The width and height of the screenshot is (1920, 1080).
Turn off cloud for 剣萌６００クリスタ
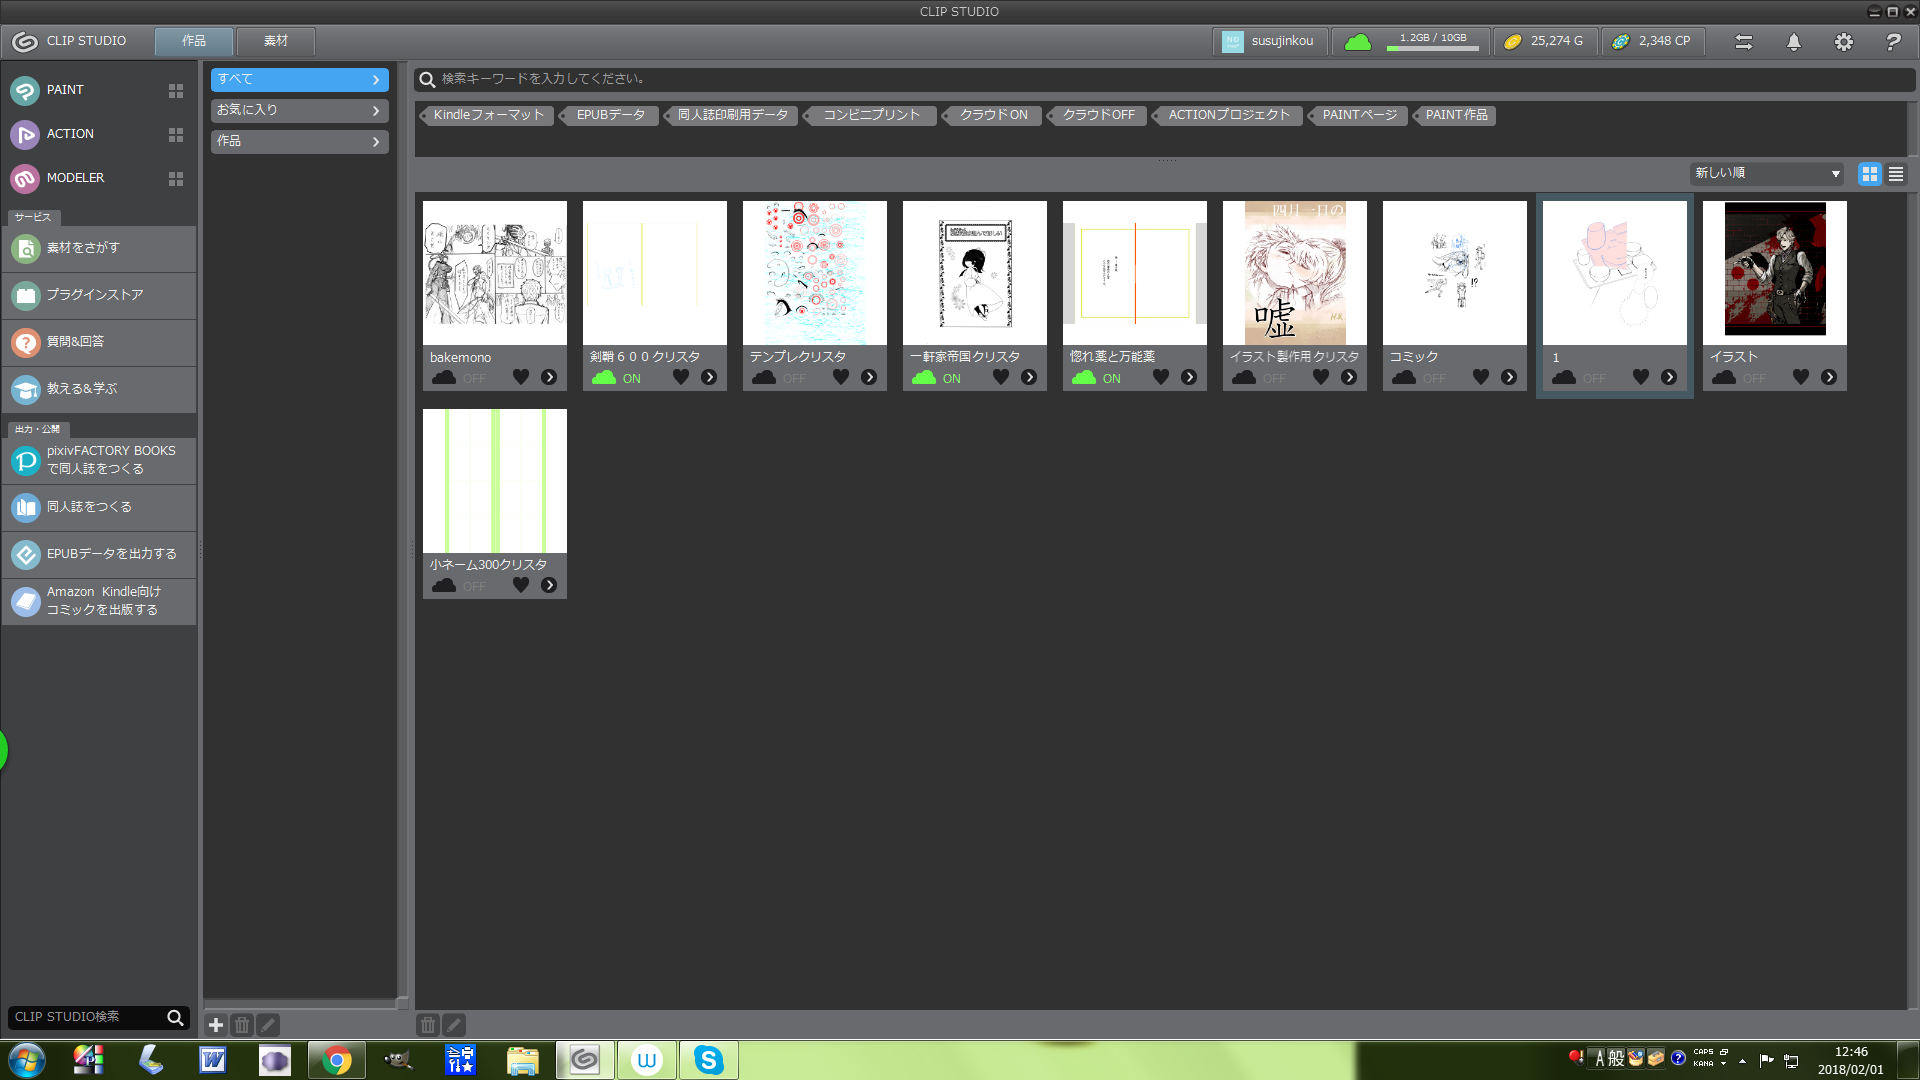(605, 378)
